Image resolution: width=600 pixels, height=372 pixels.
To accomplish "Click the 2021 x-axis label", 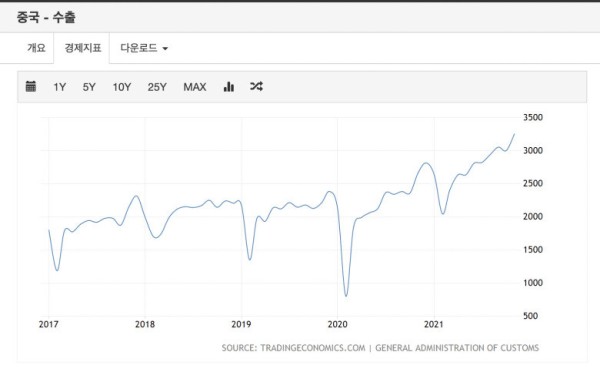I will (434, 324).
